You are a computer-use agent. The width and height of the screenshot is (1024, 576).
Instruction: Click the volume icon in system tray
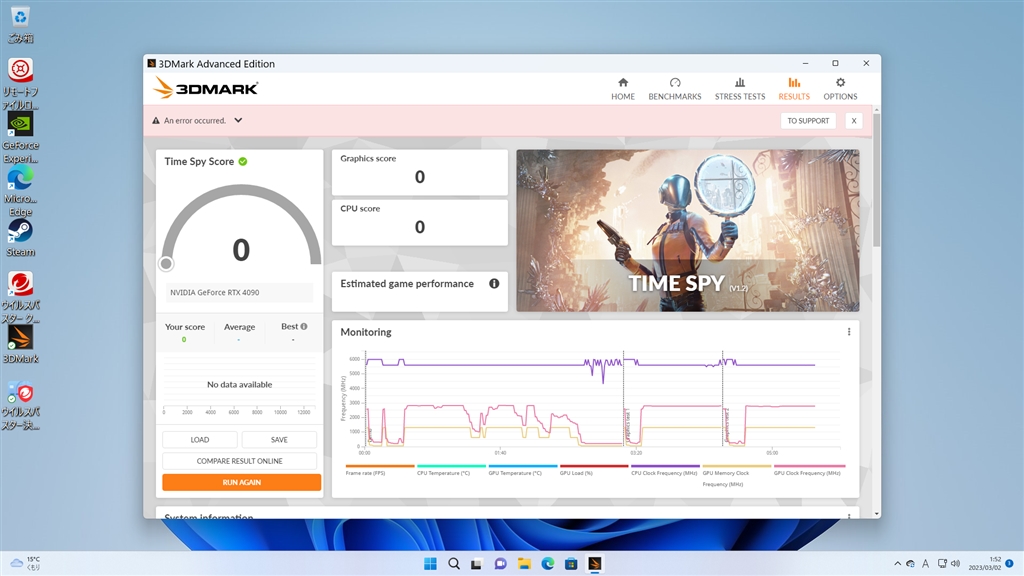tap(956, 564)
